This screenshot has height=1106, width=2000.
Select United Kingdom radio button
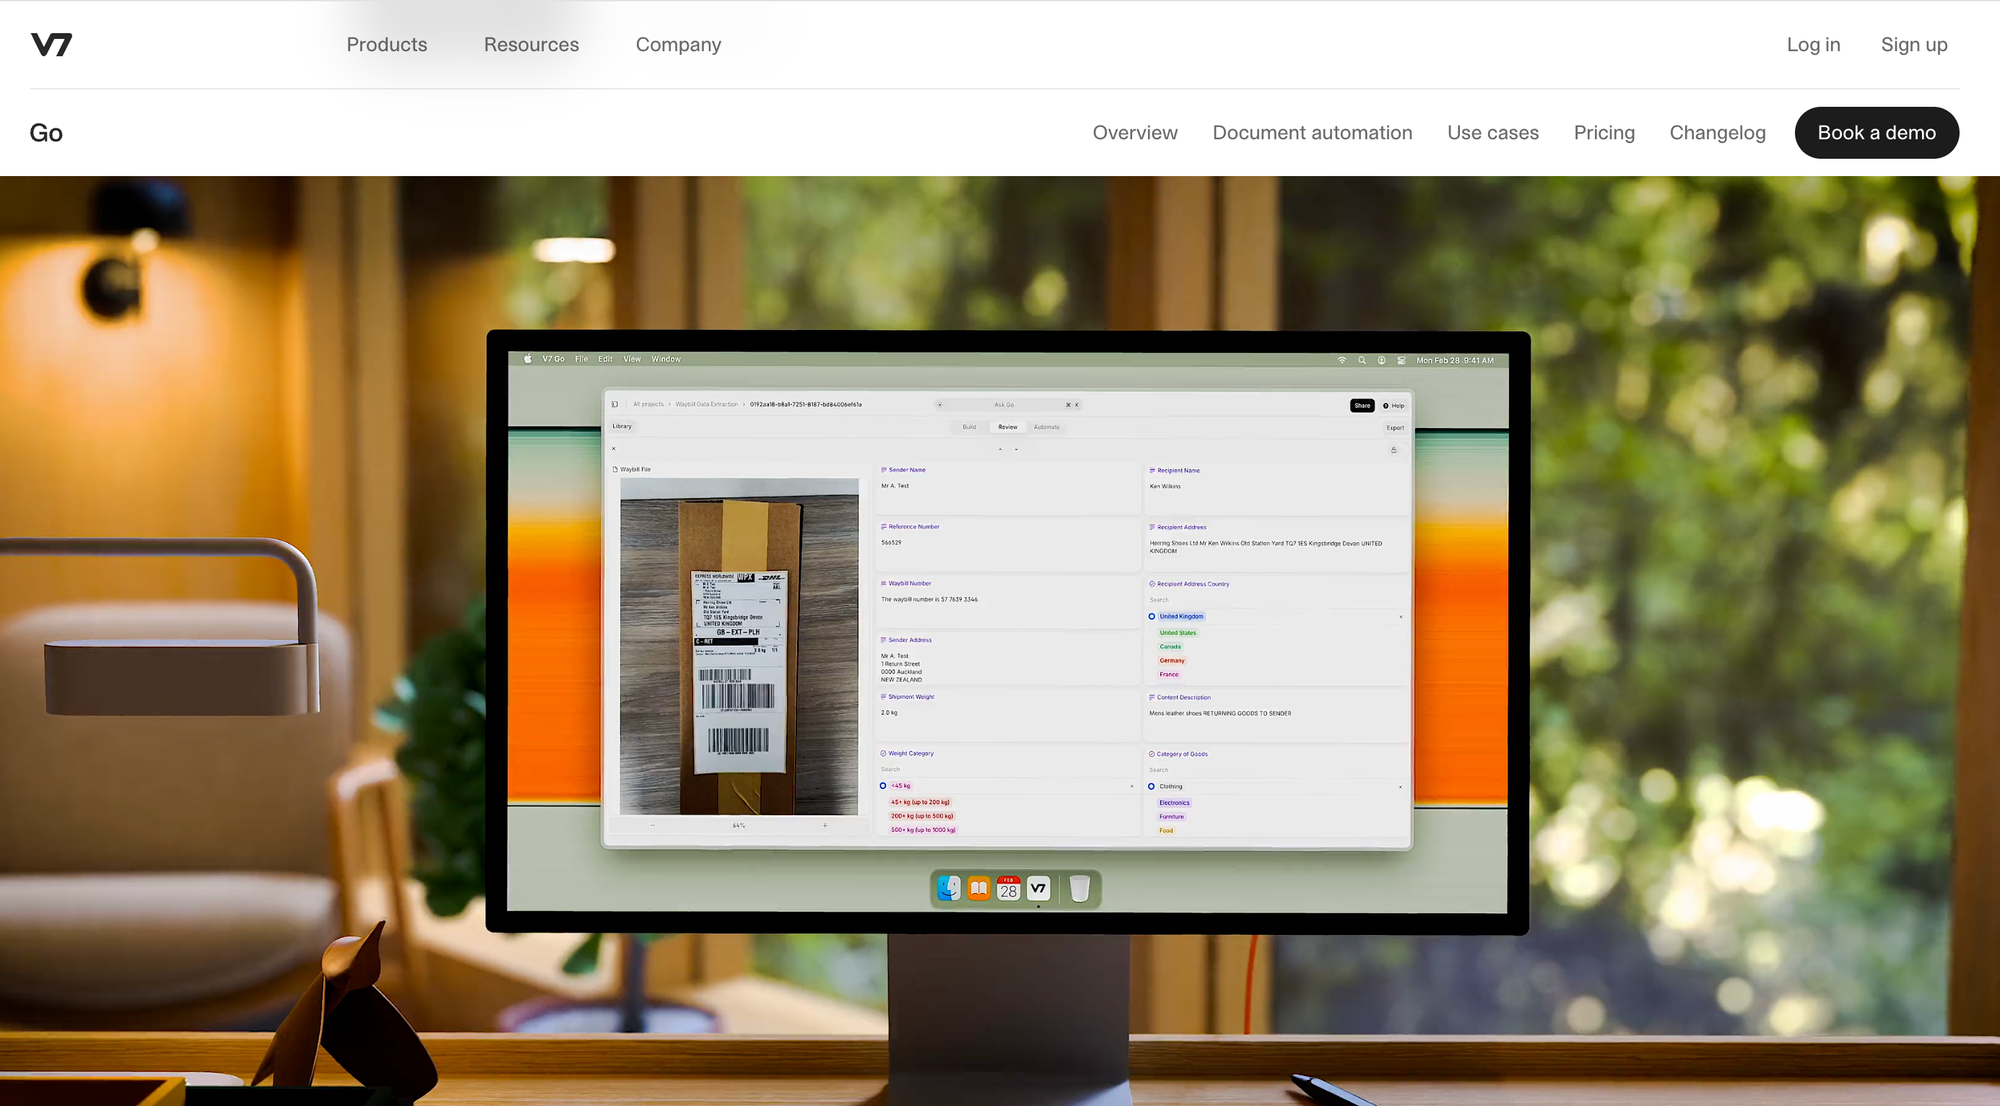pyautogui.click(x=1152, y=616)
